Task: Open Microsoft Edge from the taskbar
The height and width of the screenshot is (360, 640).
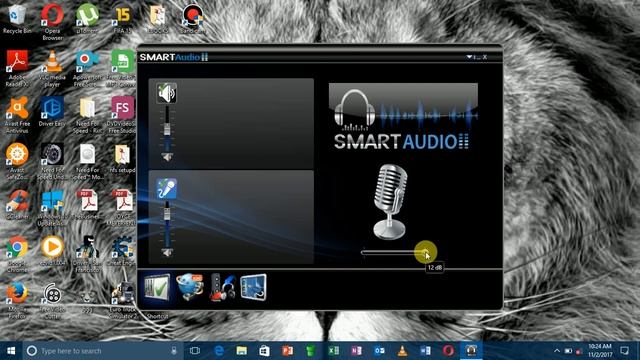Action: (219, 351)
